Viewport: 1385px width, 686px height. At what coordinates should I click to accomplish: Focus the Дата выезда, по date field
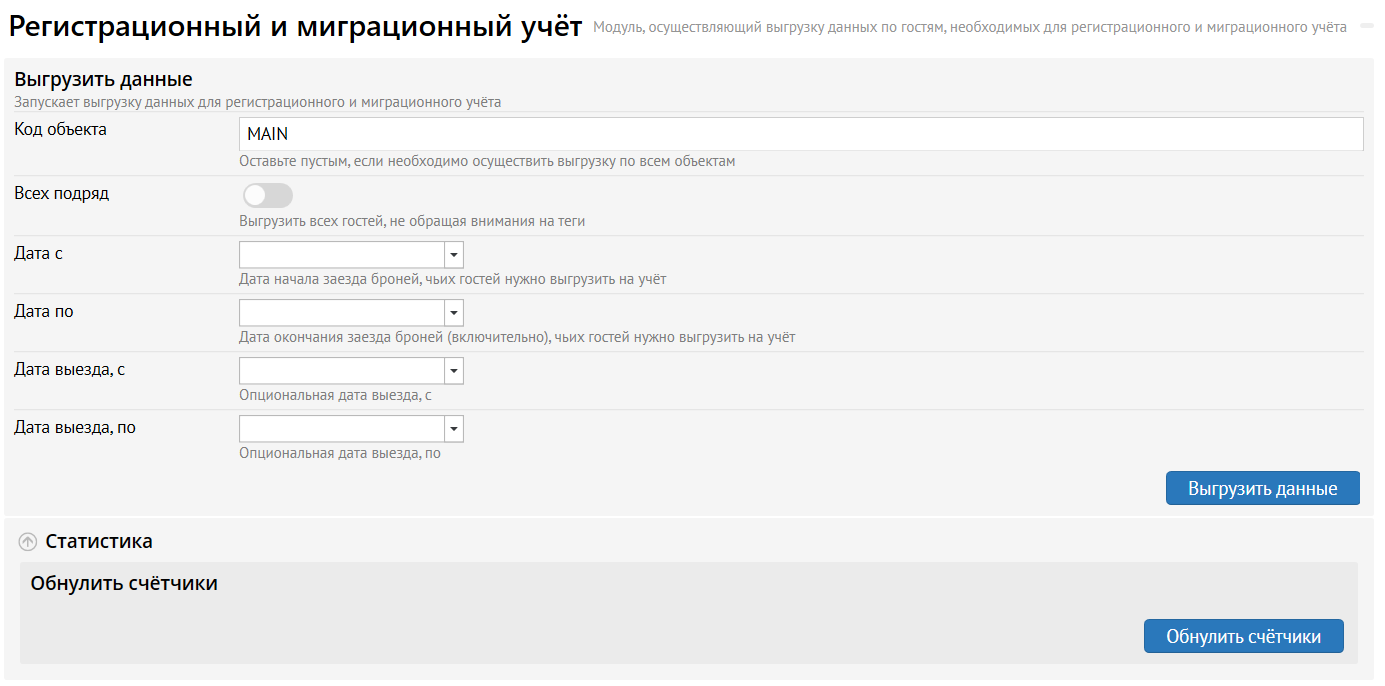point(342,429)
